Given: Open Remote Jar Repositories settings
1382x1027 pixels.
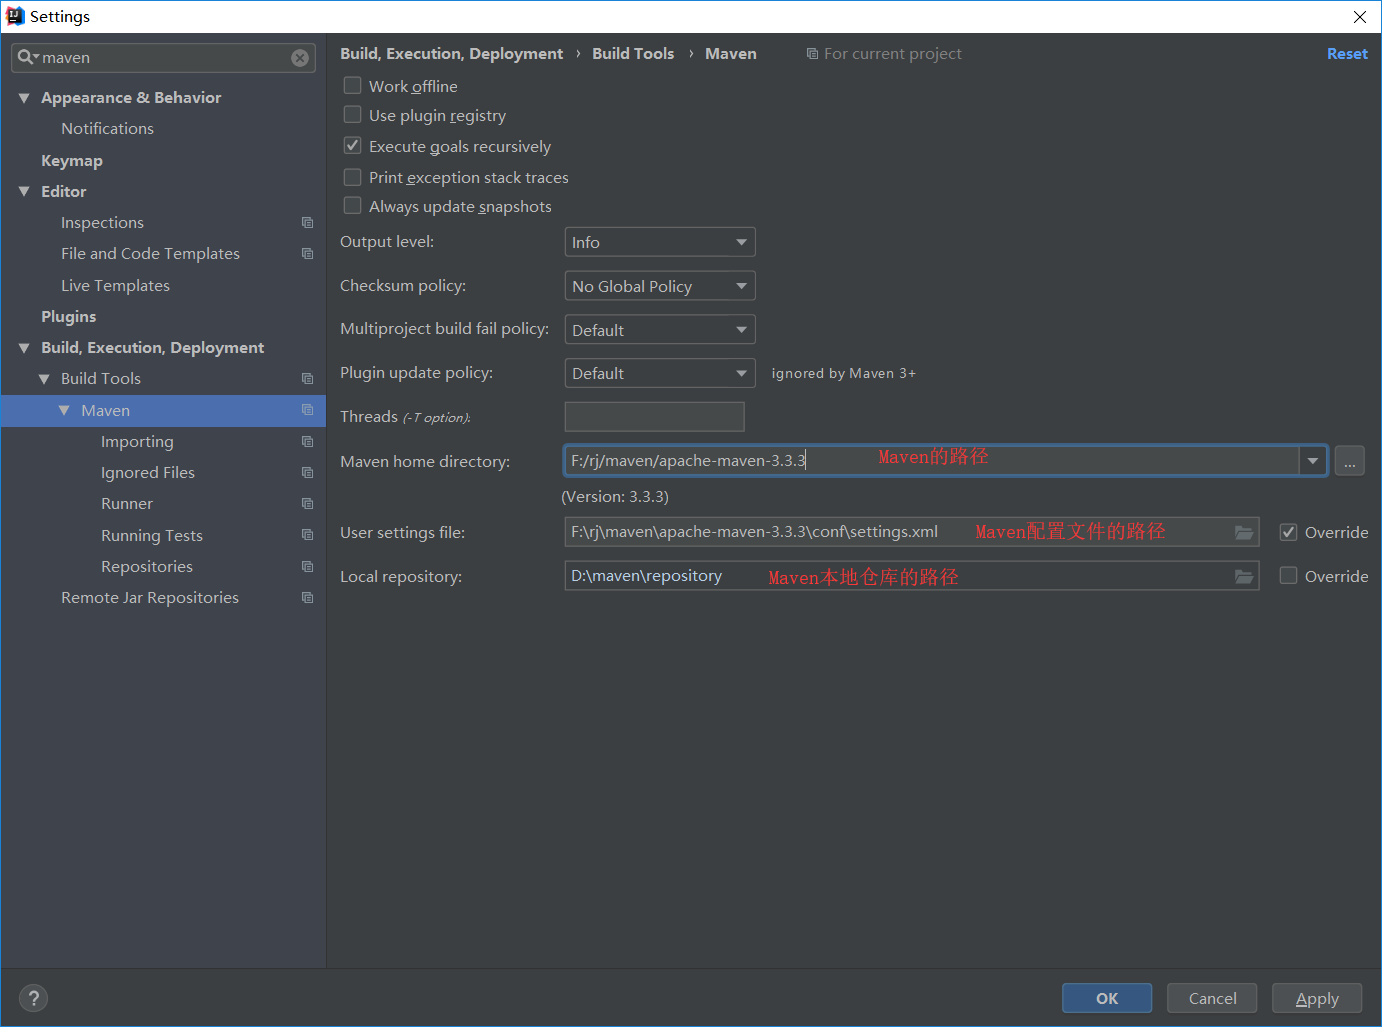Looking at the screenshot, I should [150, 598].
